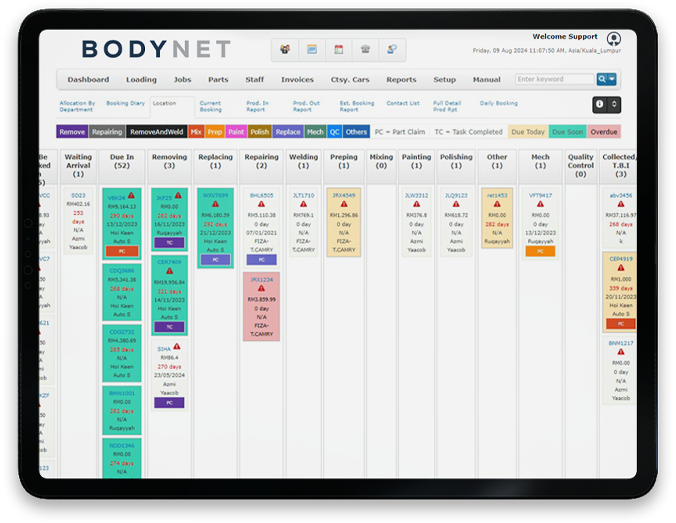Open the search options dropdown arrow
Screen dimensions: 676x523
[611, 79]
